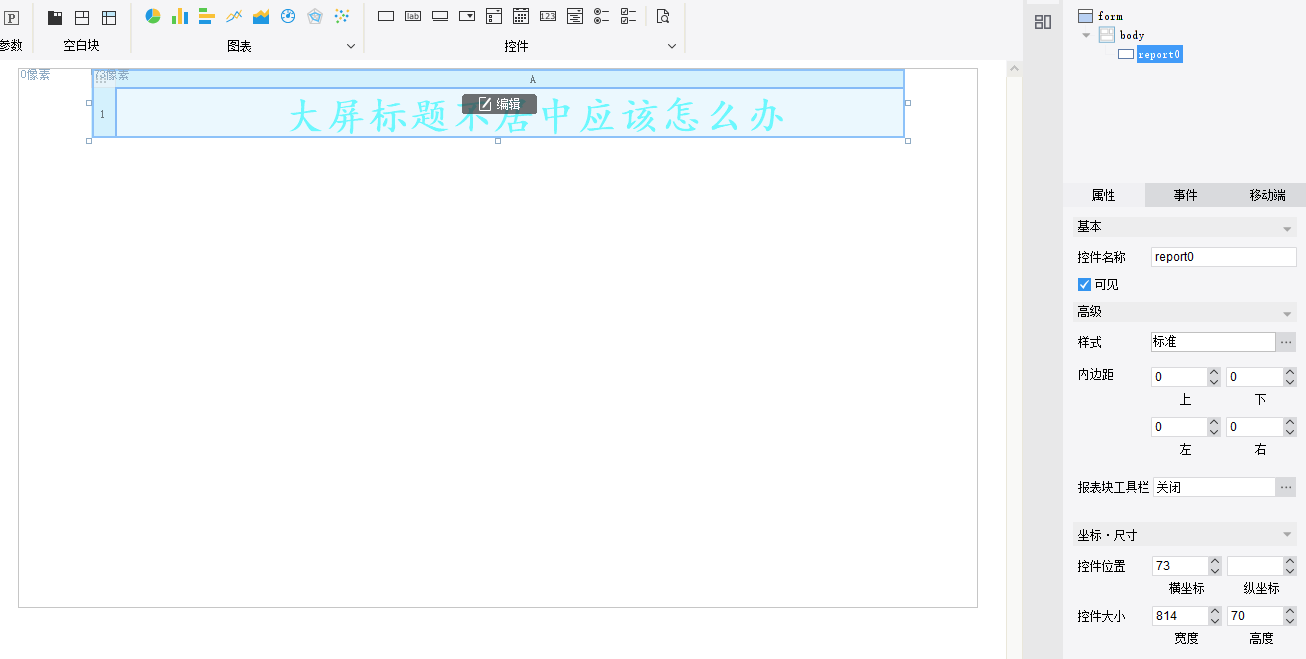
Task: Collapse the body tree node
Action: coord(1086,35)
